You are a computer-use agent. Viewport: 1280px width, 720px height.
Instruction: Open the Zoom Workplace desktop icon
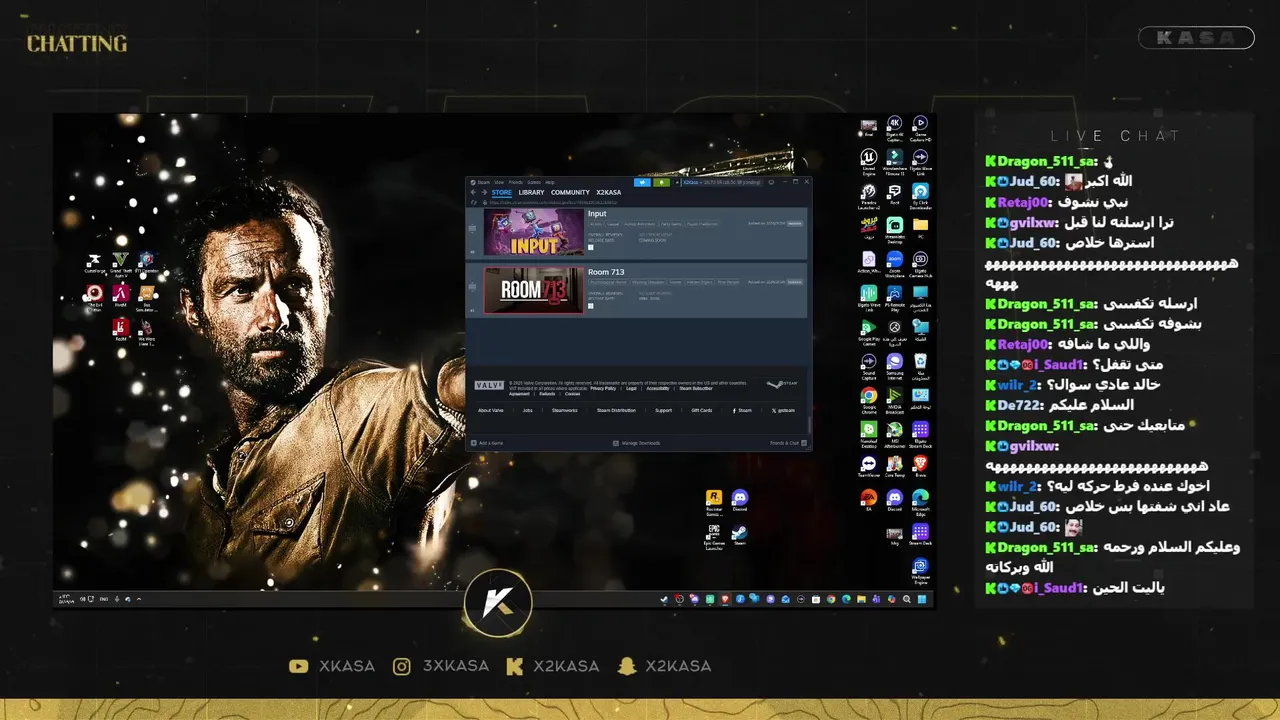coord(895,258)
